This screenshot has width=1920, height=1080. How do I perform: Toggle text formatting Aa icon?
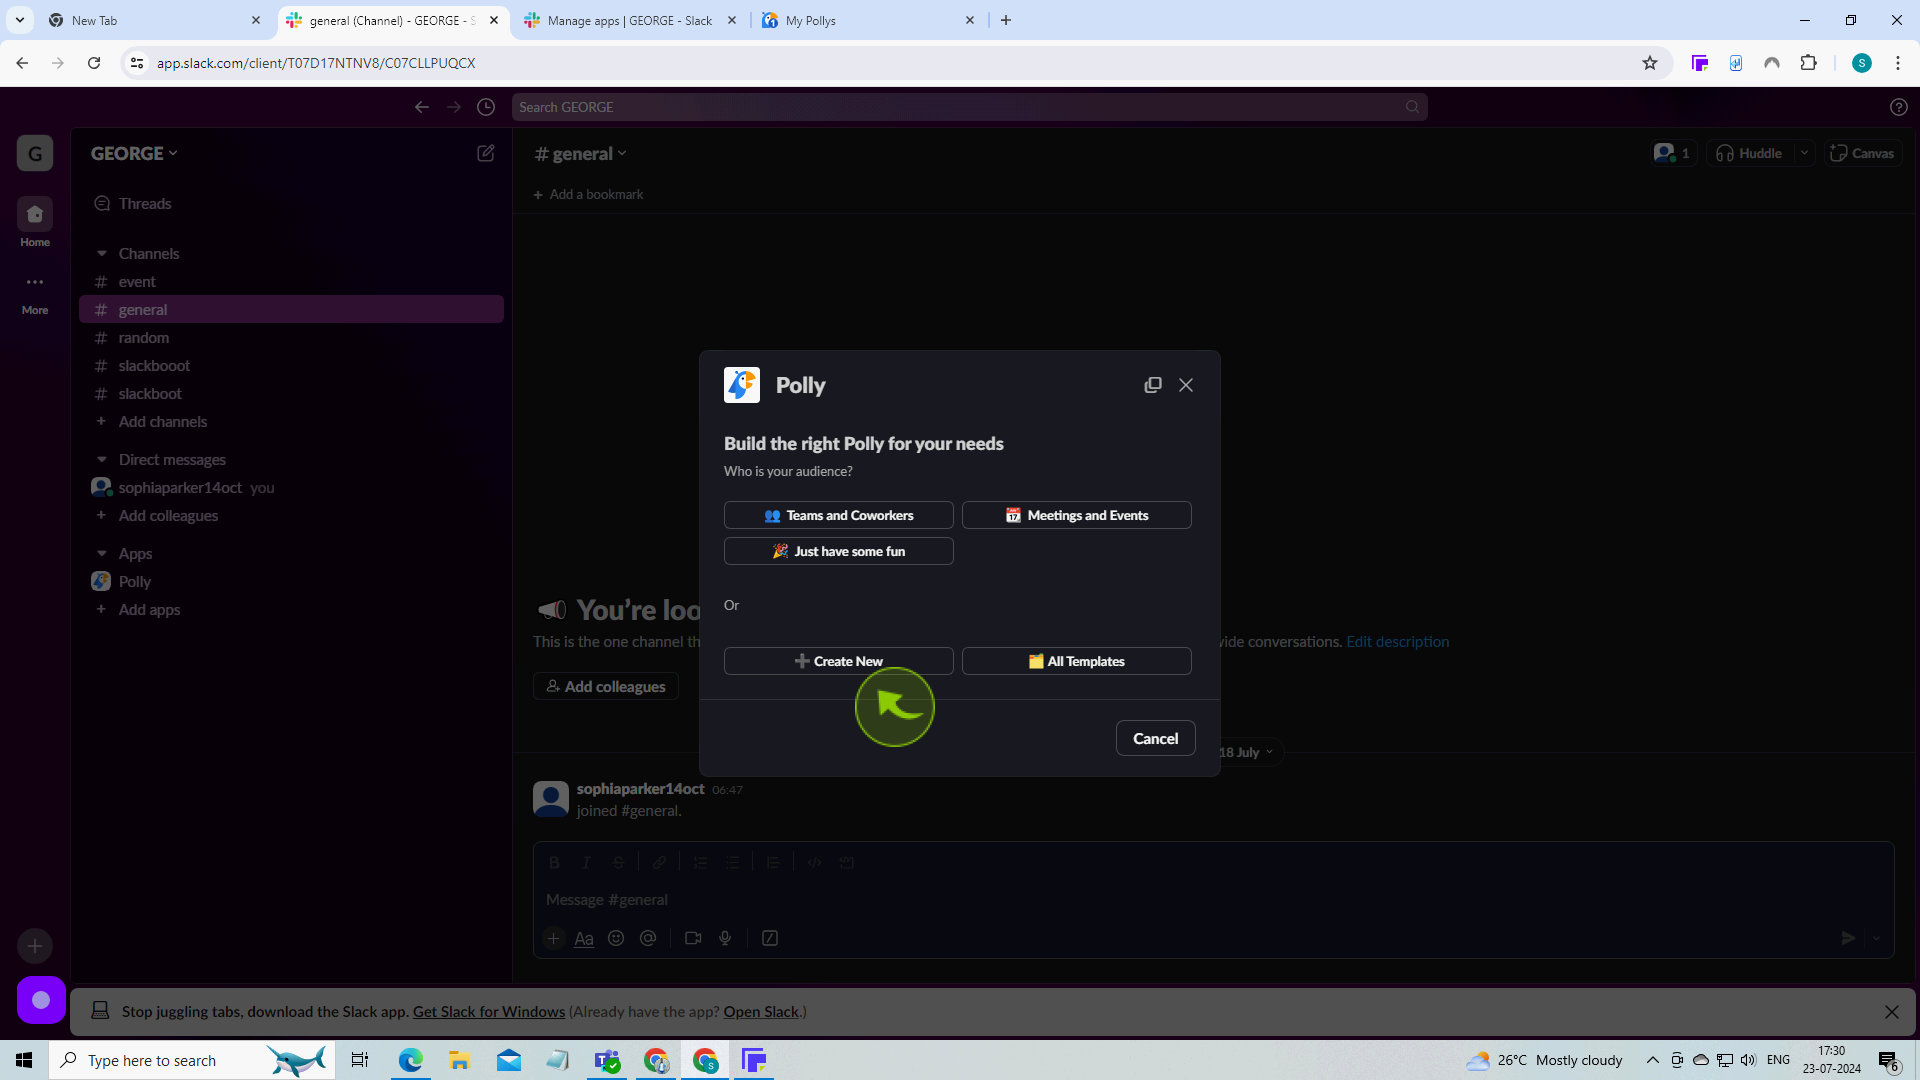[x=584, y=938]
